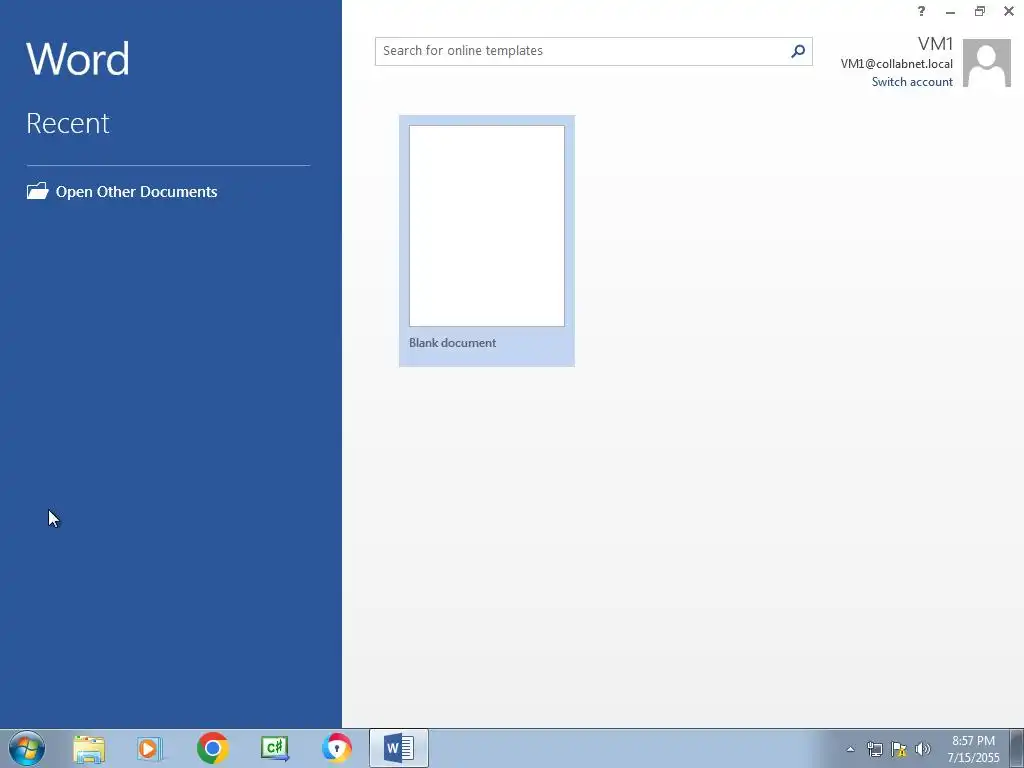Launch Windows Explorer from taskbar

click(x=89, y=748)
